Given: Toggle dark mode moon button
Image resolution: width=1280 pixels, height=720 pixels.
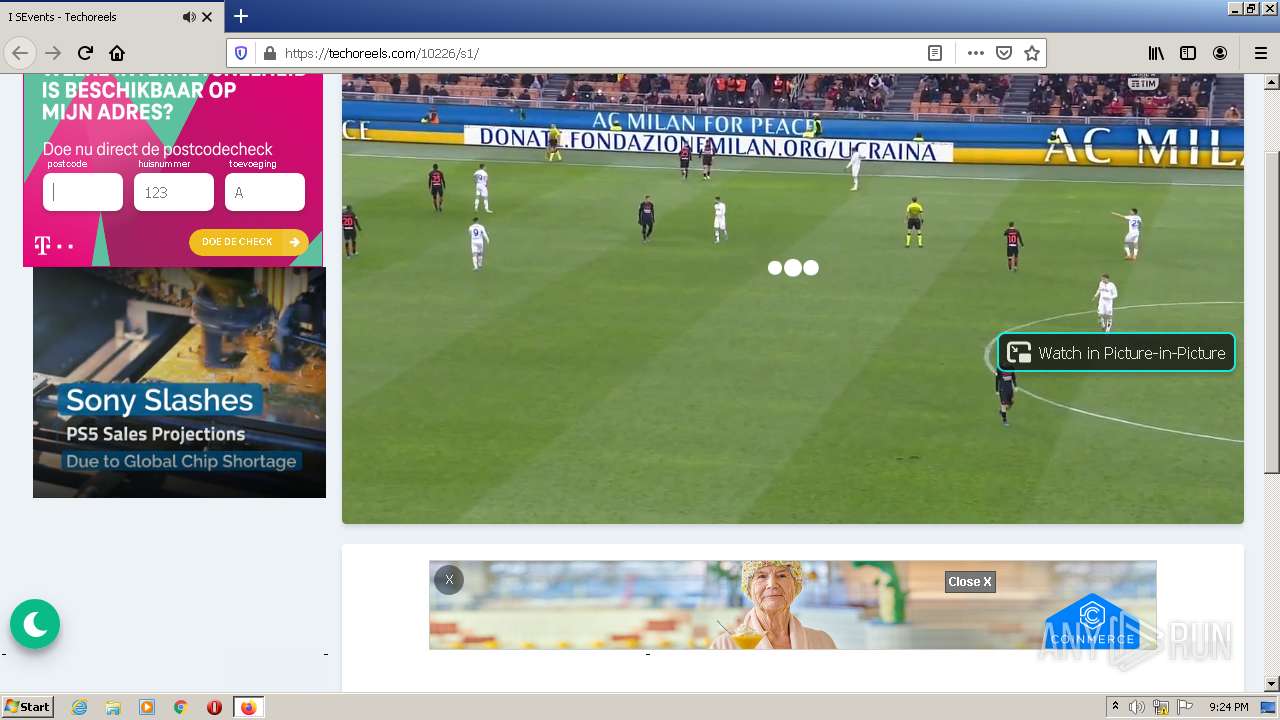Looking at the screenshot, I should point(35,624).
